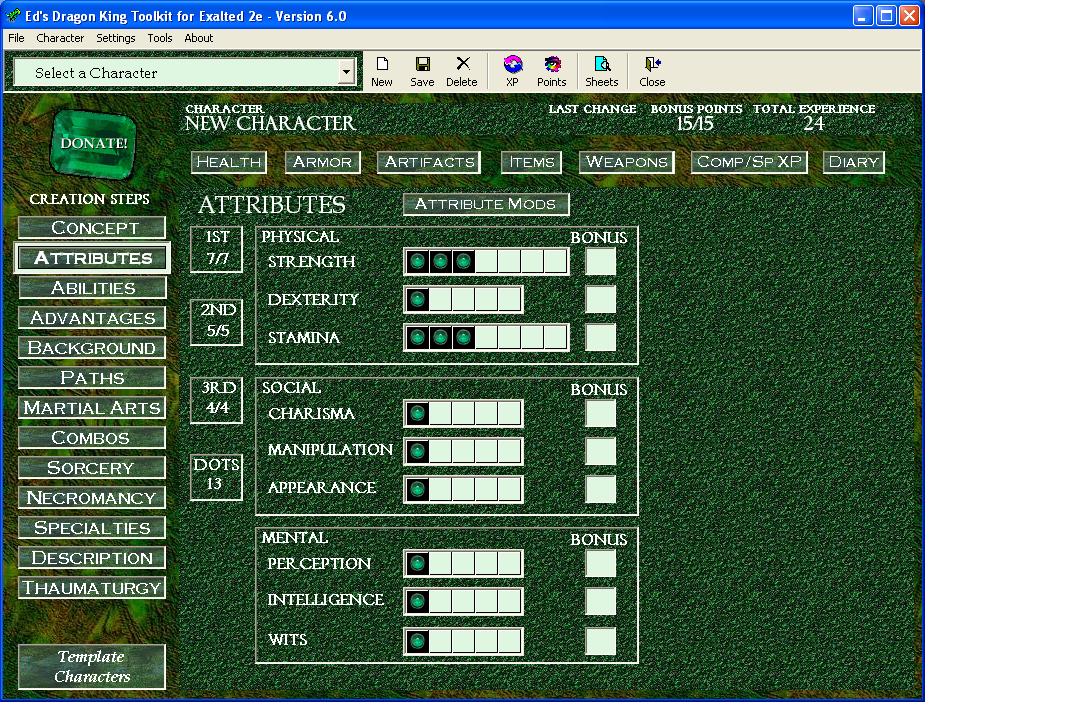The width and height of the screenshot is (1089, 726).
Task: Click the Stamina bonus box
Action: tap(600, 338)
